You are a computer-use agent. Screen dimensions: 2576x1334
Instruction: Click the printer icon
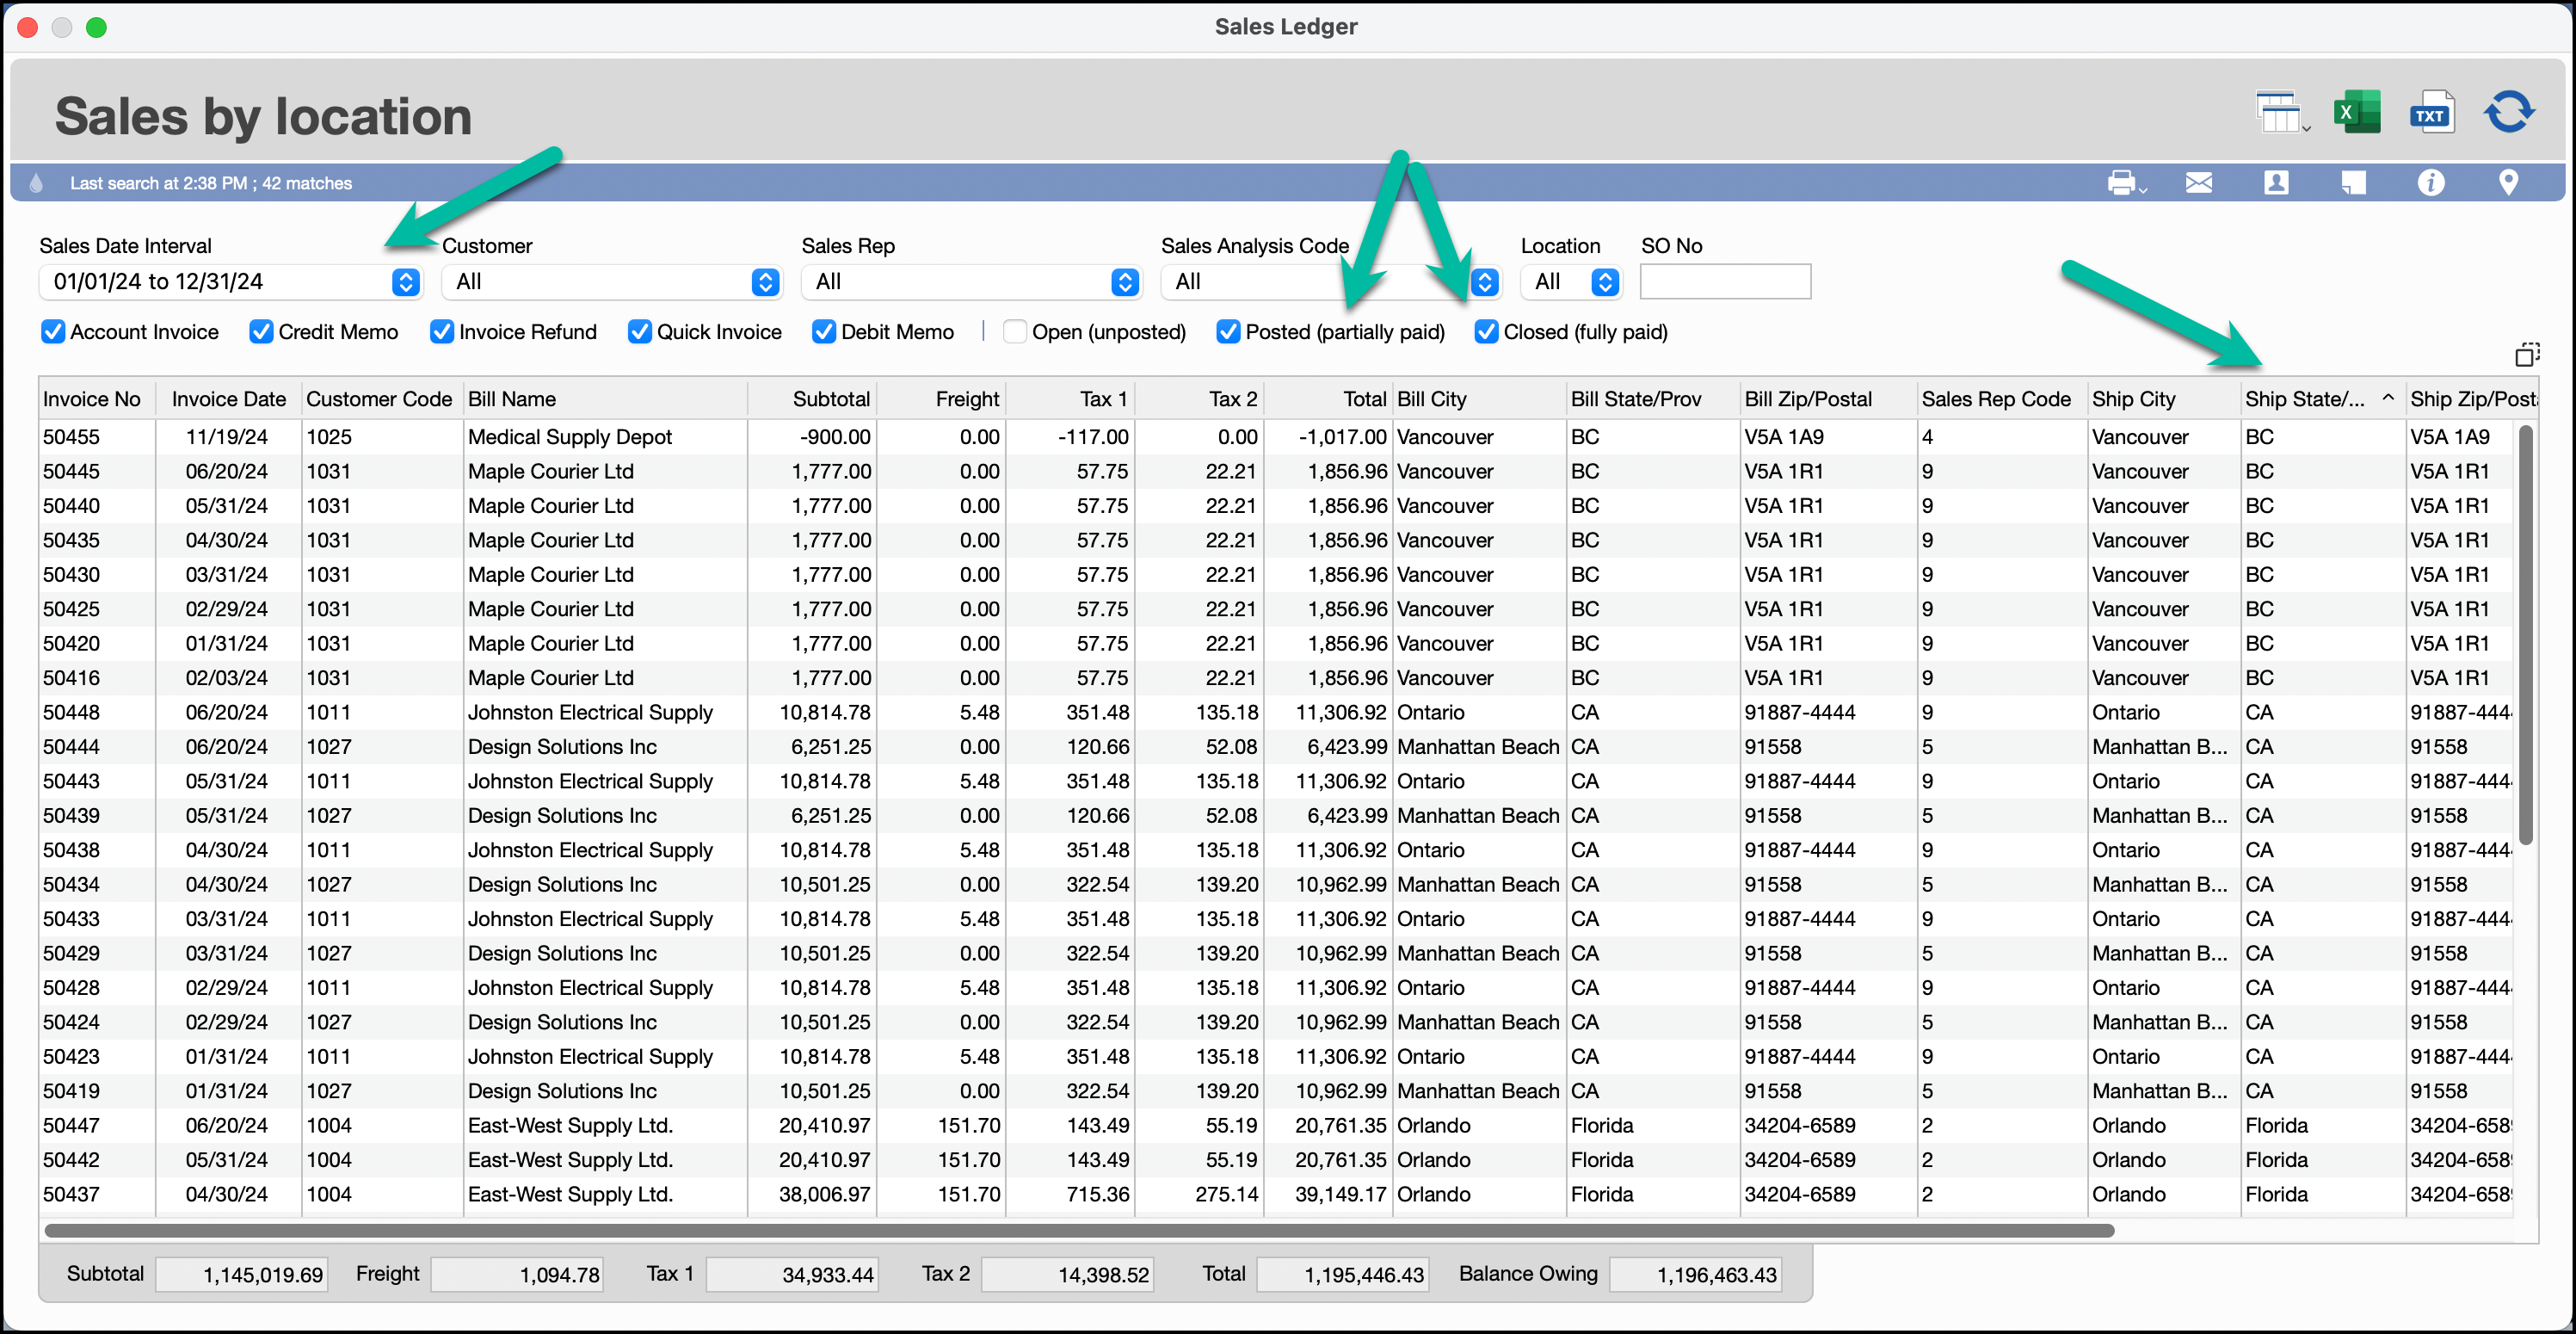pyautogui.click(x=2121, y=183)
